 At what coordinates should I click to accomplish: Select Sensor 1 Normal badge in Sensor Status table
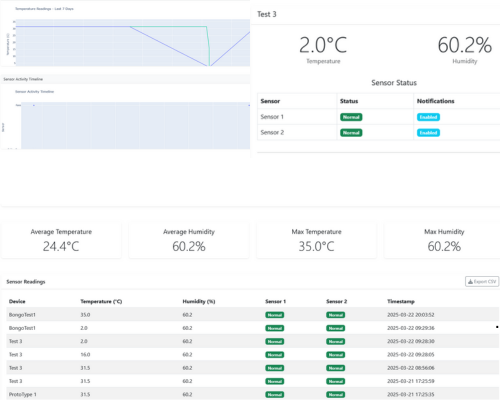pos(351,117)
